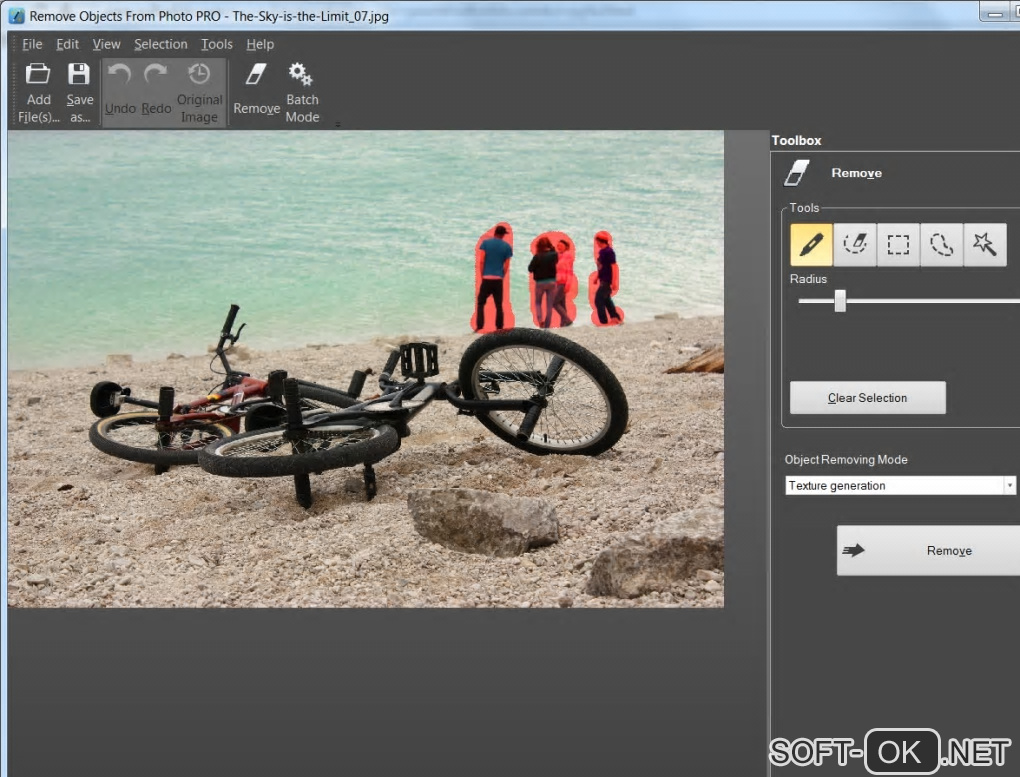Select the Marker pencil tool
The width and height of the screenshot is (1020, 777).
click(x=811, y=245)
